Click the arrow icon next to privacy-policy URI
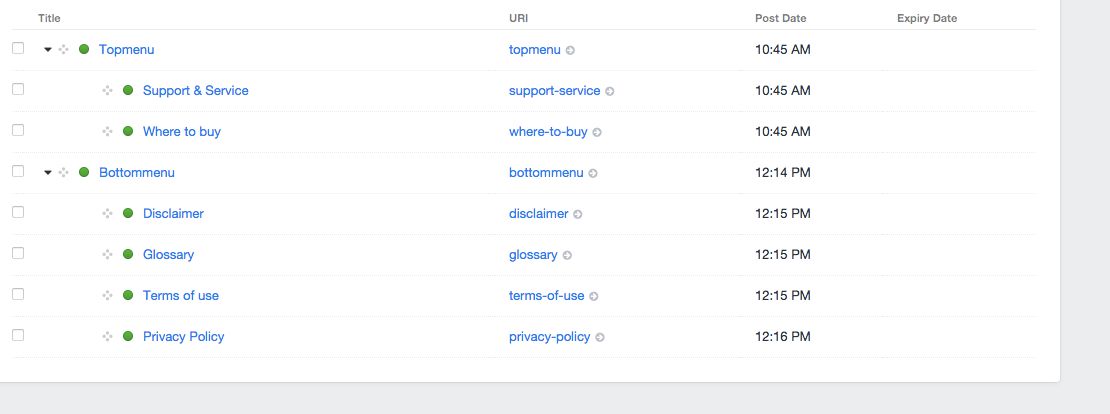The height and width of the screenshot is (414, 1110). pyautogui.click(x=600, y=338)
